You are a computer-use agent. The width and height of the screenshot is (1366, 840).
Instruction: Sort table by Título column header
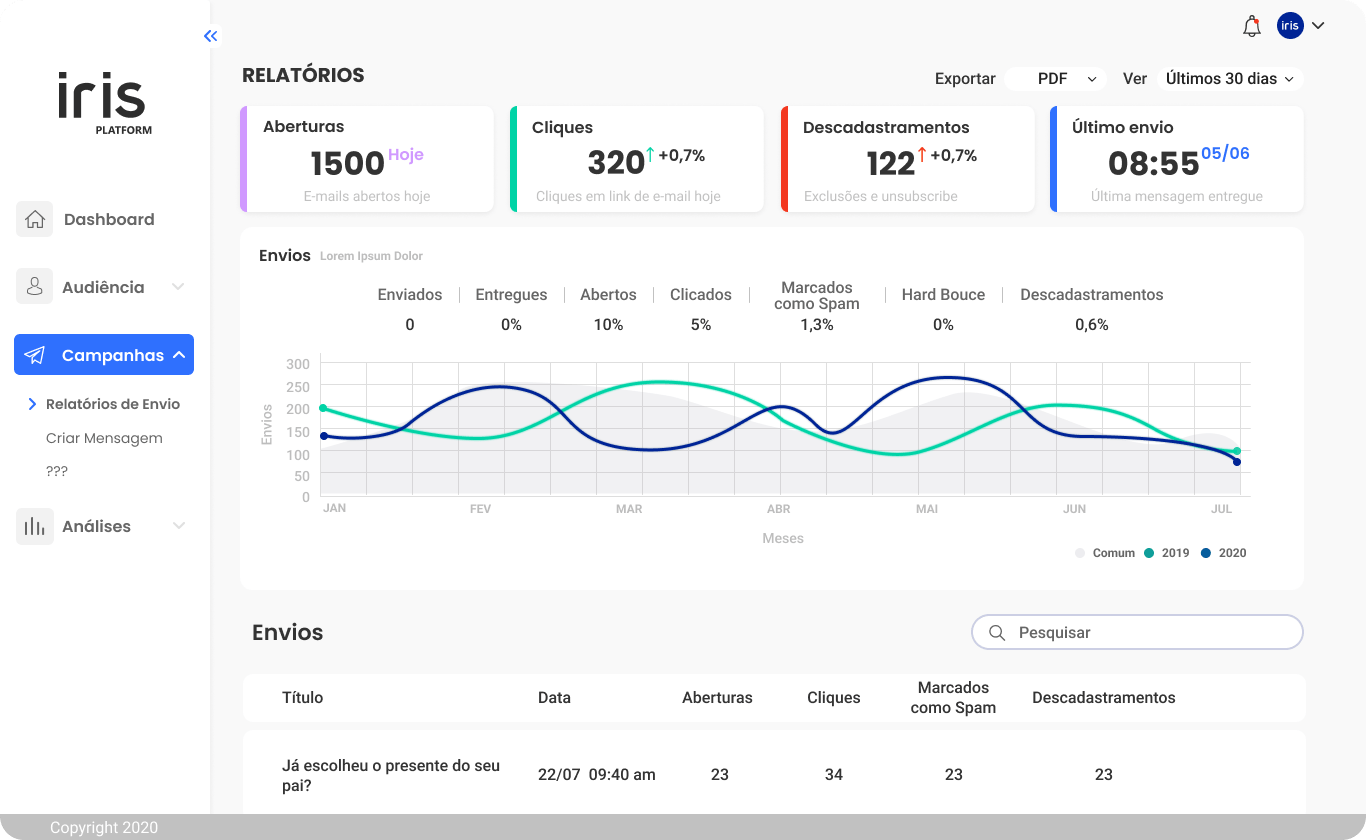click(x=303, y=698)
